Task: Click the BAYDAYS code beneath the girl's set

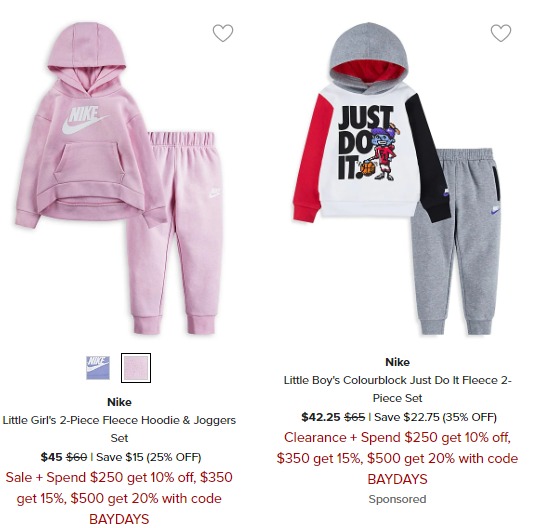Action: pyautogui.click(x=119, y=519)
